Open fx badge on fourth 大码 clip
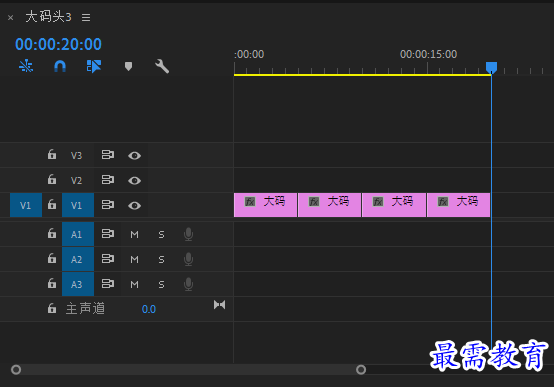Image resolution: width=554 pixels, height=387 pixels. [x=443, y=201]
